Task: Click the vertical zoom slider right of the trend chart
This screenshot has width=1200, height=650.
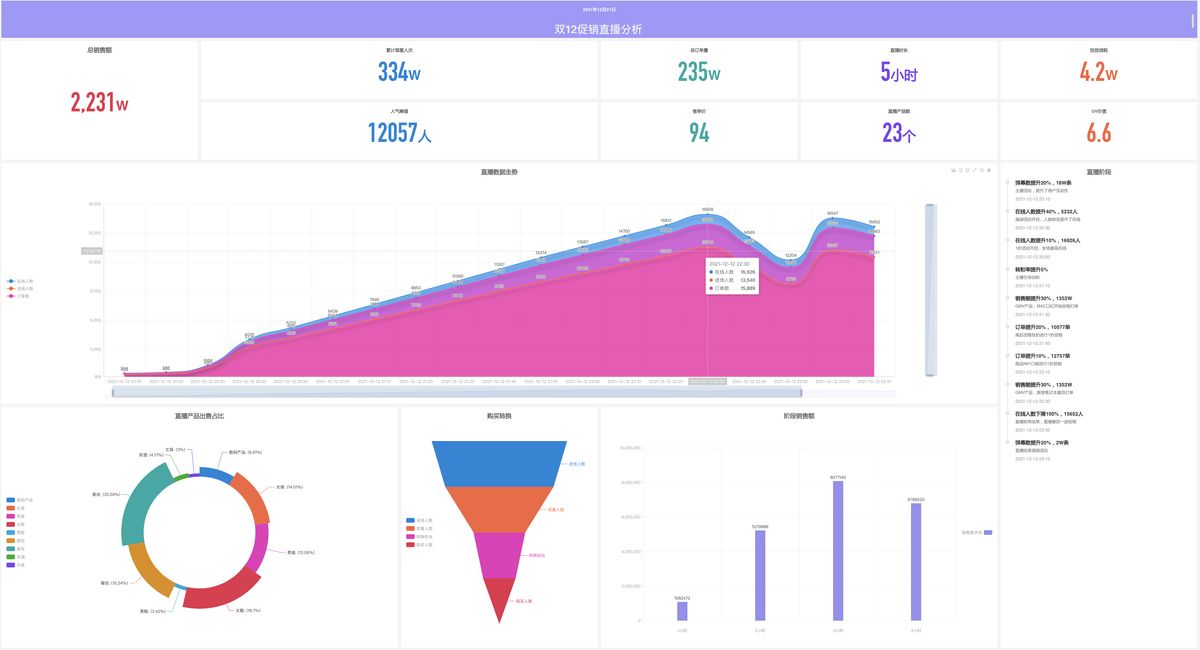Action: (929, 290)
